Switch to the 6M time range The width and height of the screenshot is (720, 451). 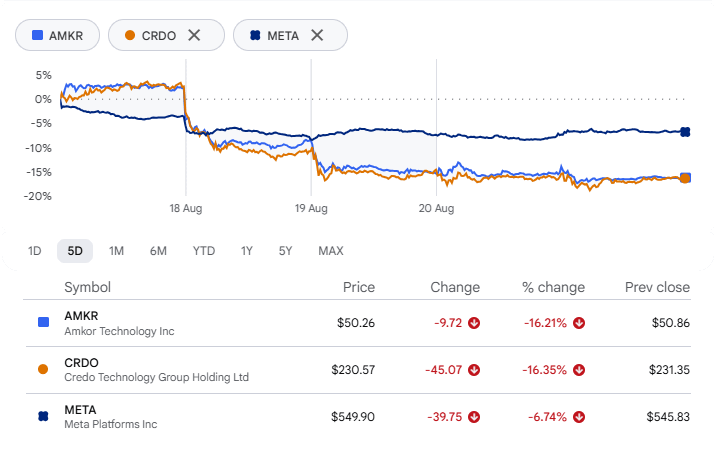point(158,251)
